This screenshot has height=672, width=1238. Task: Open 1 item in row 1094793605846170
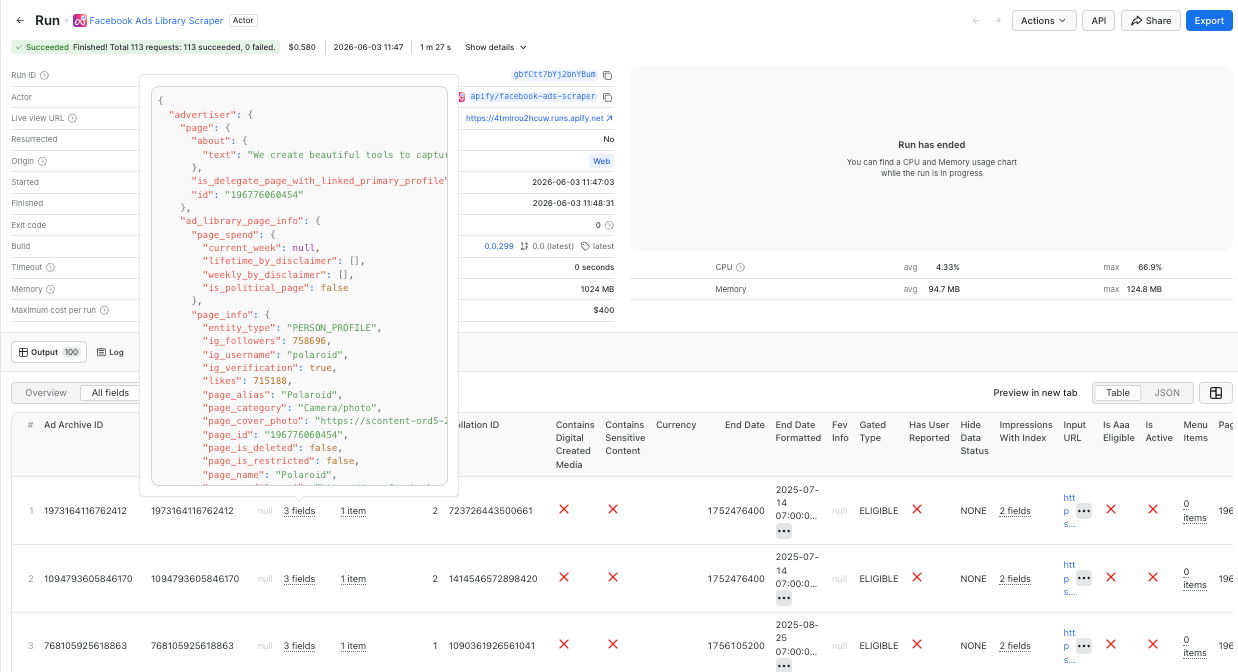pos(353,578)
